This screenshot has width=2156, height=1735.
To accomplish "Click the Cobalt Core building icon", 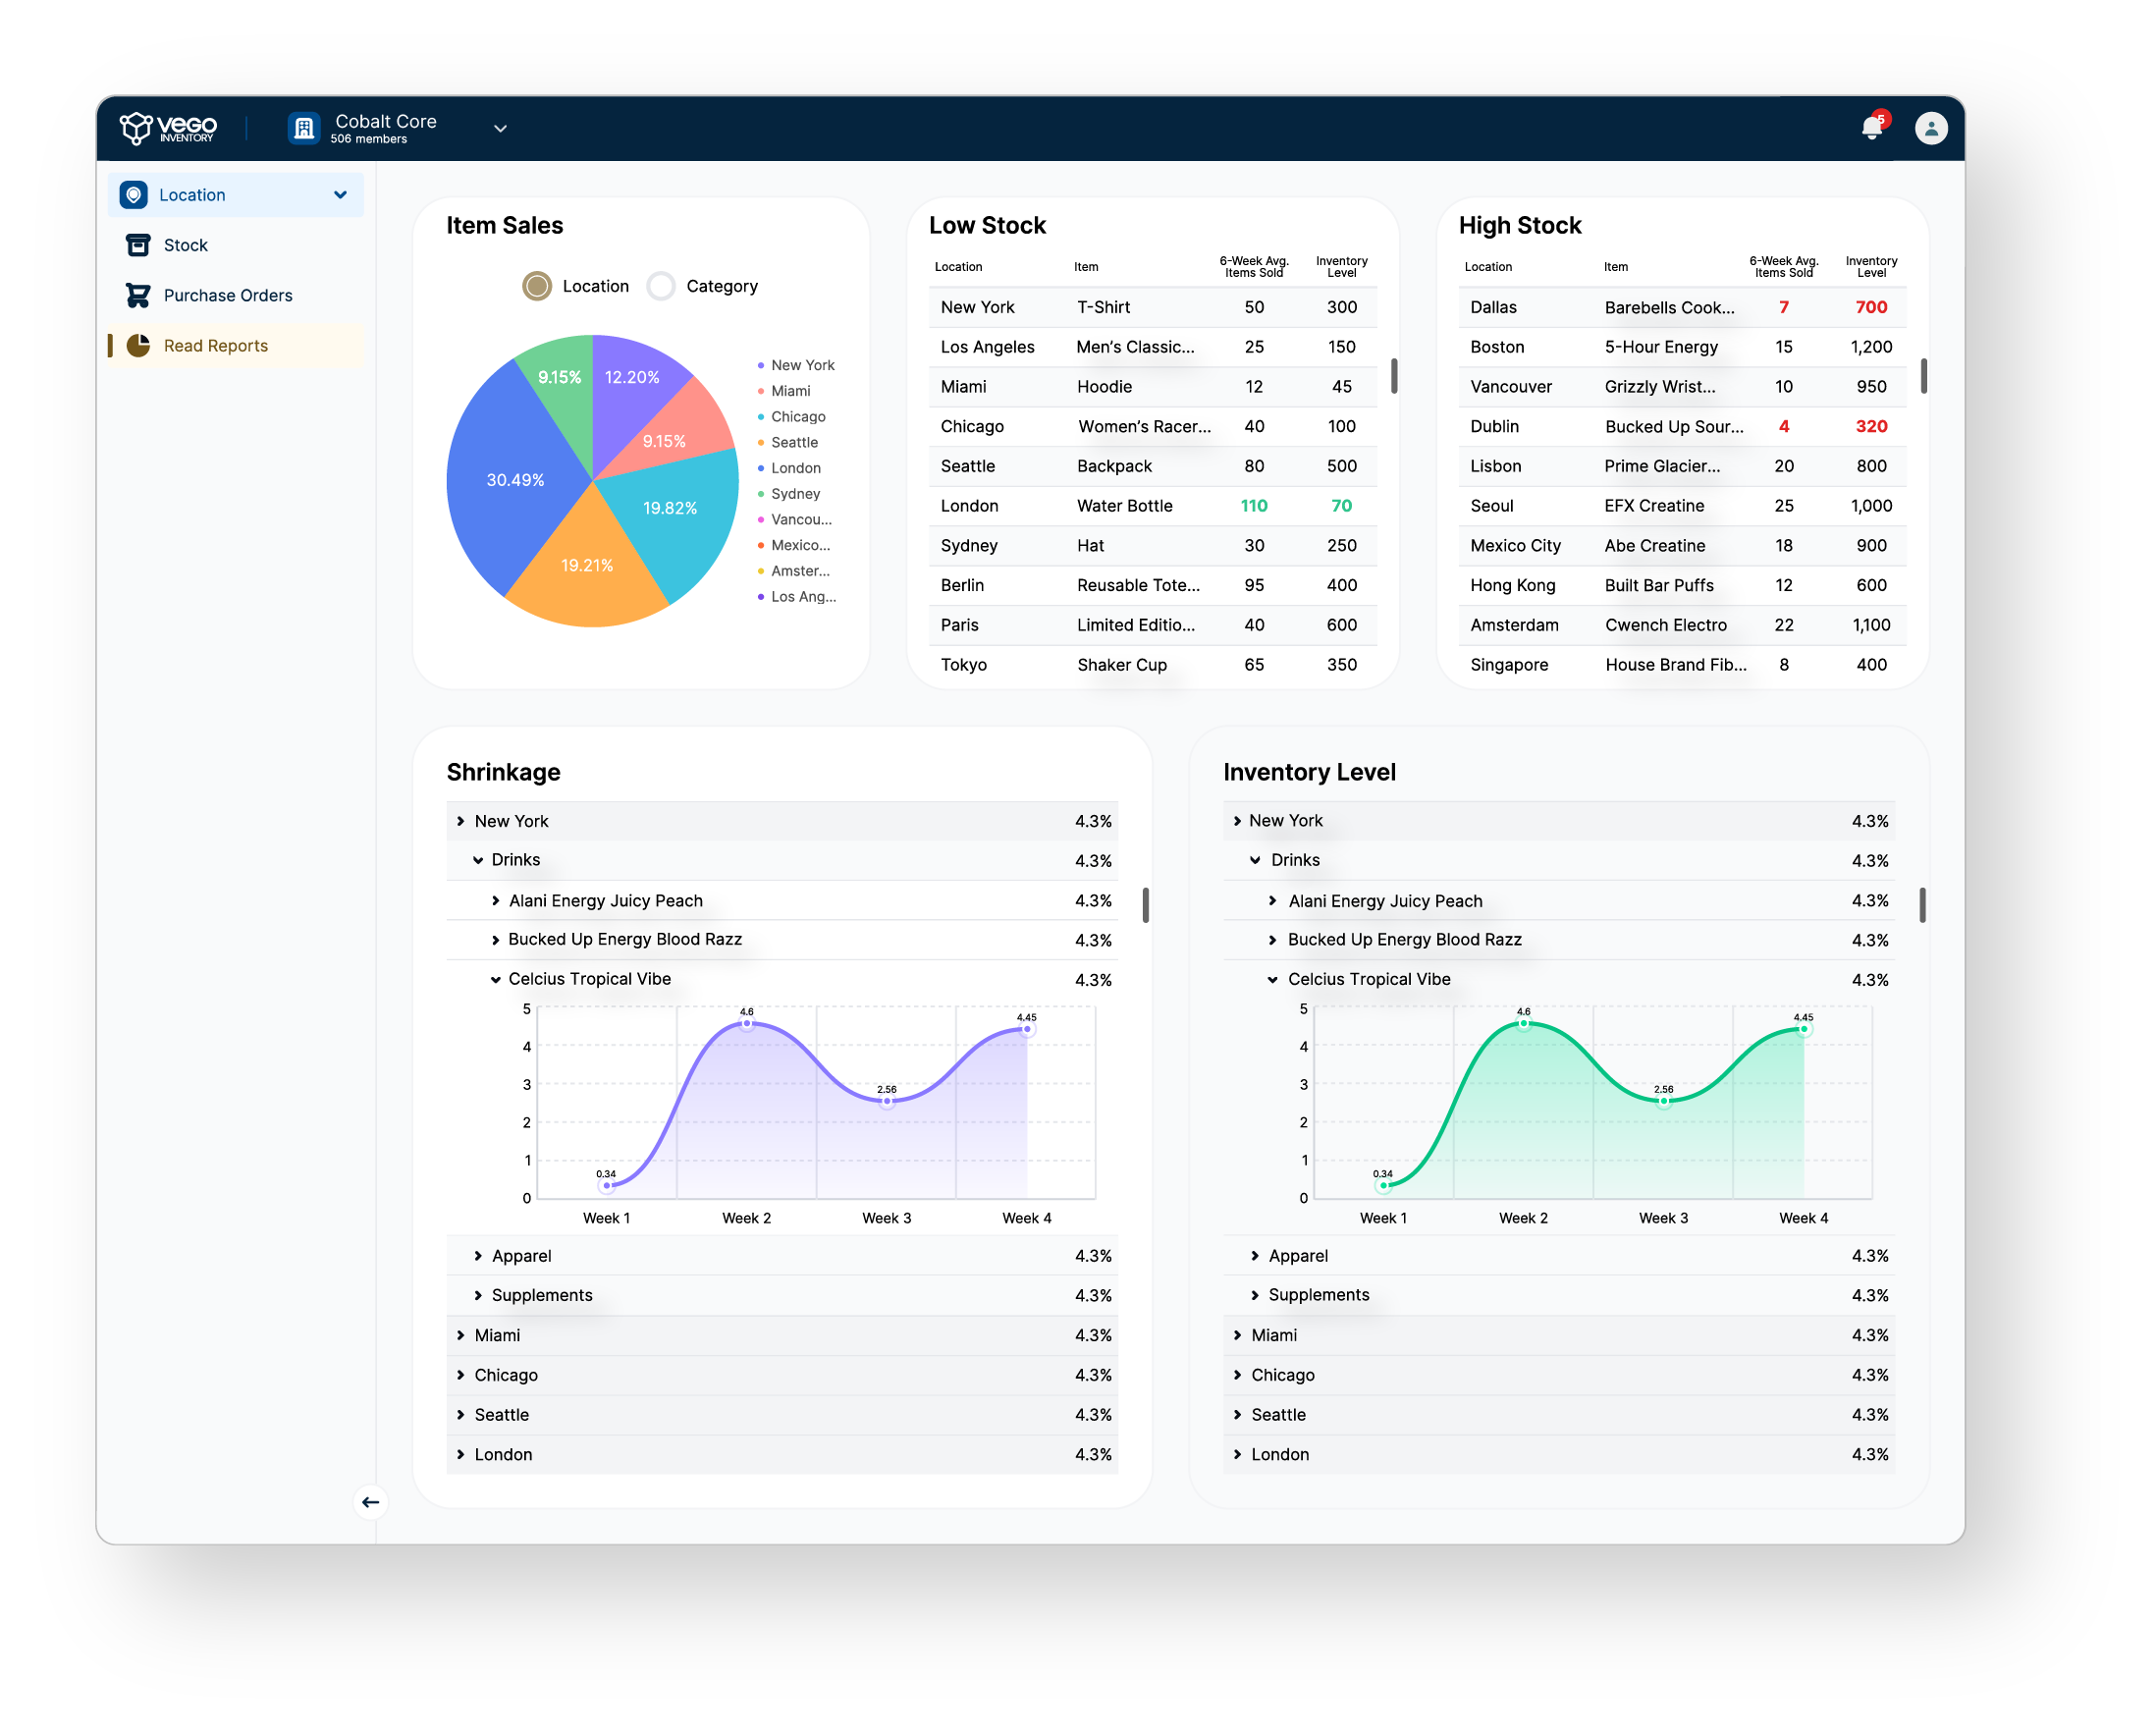I will (x=304, y=128).
